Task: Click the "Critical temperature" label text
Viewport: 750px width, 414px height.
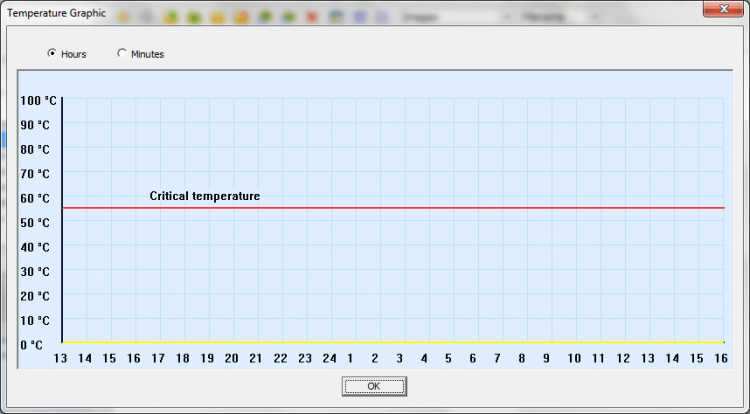Action: click(204, 196)
